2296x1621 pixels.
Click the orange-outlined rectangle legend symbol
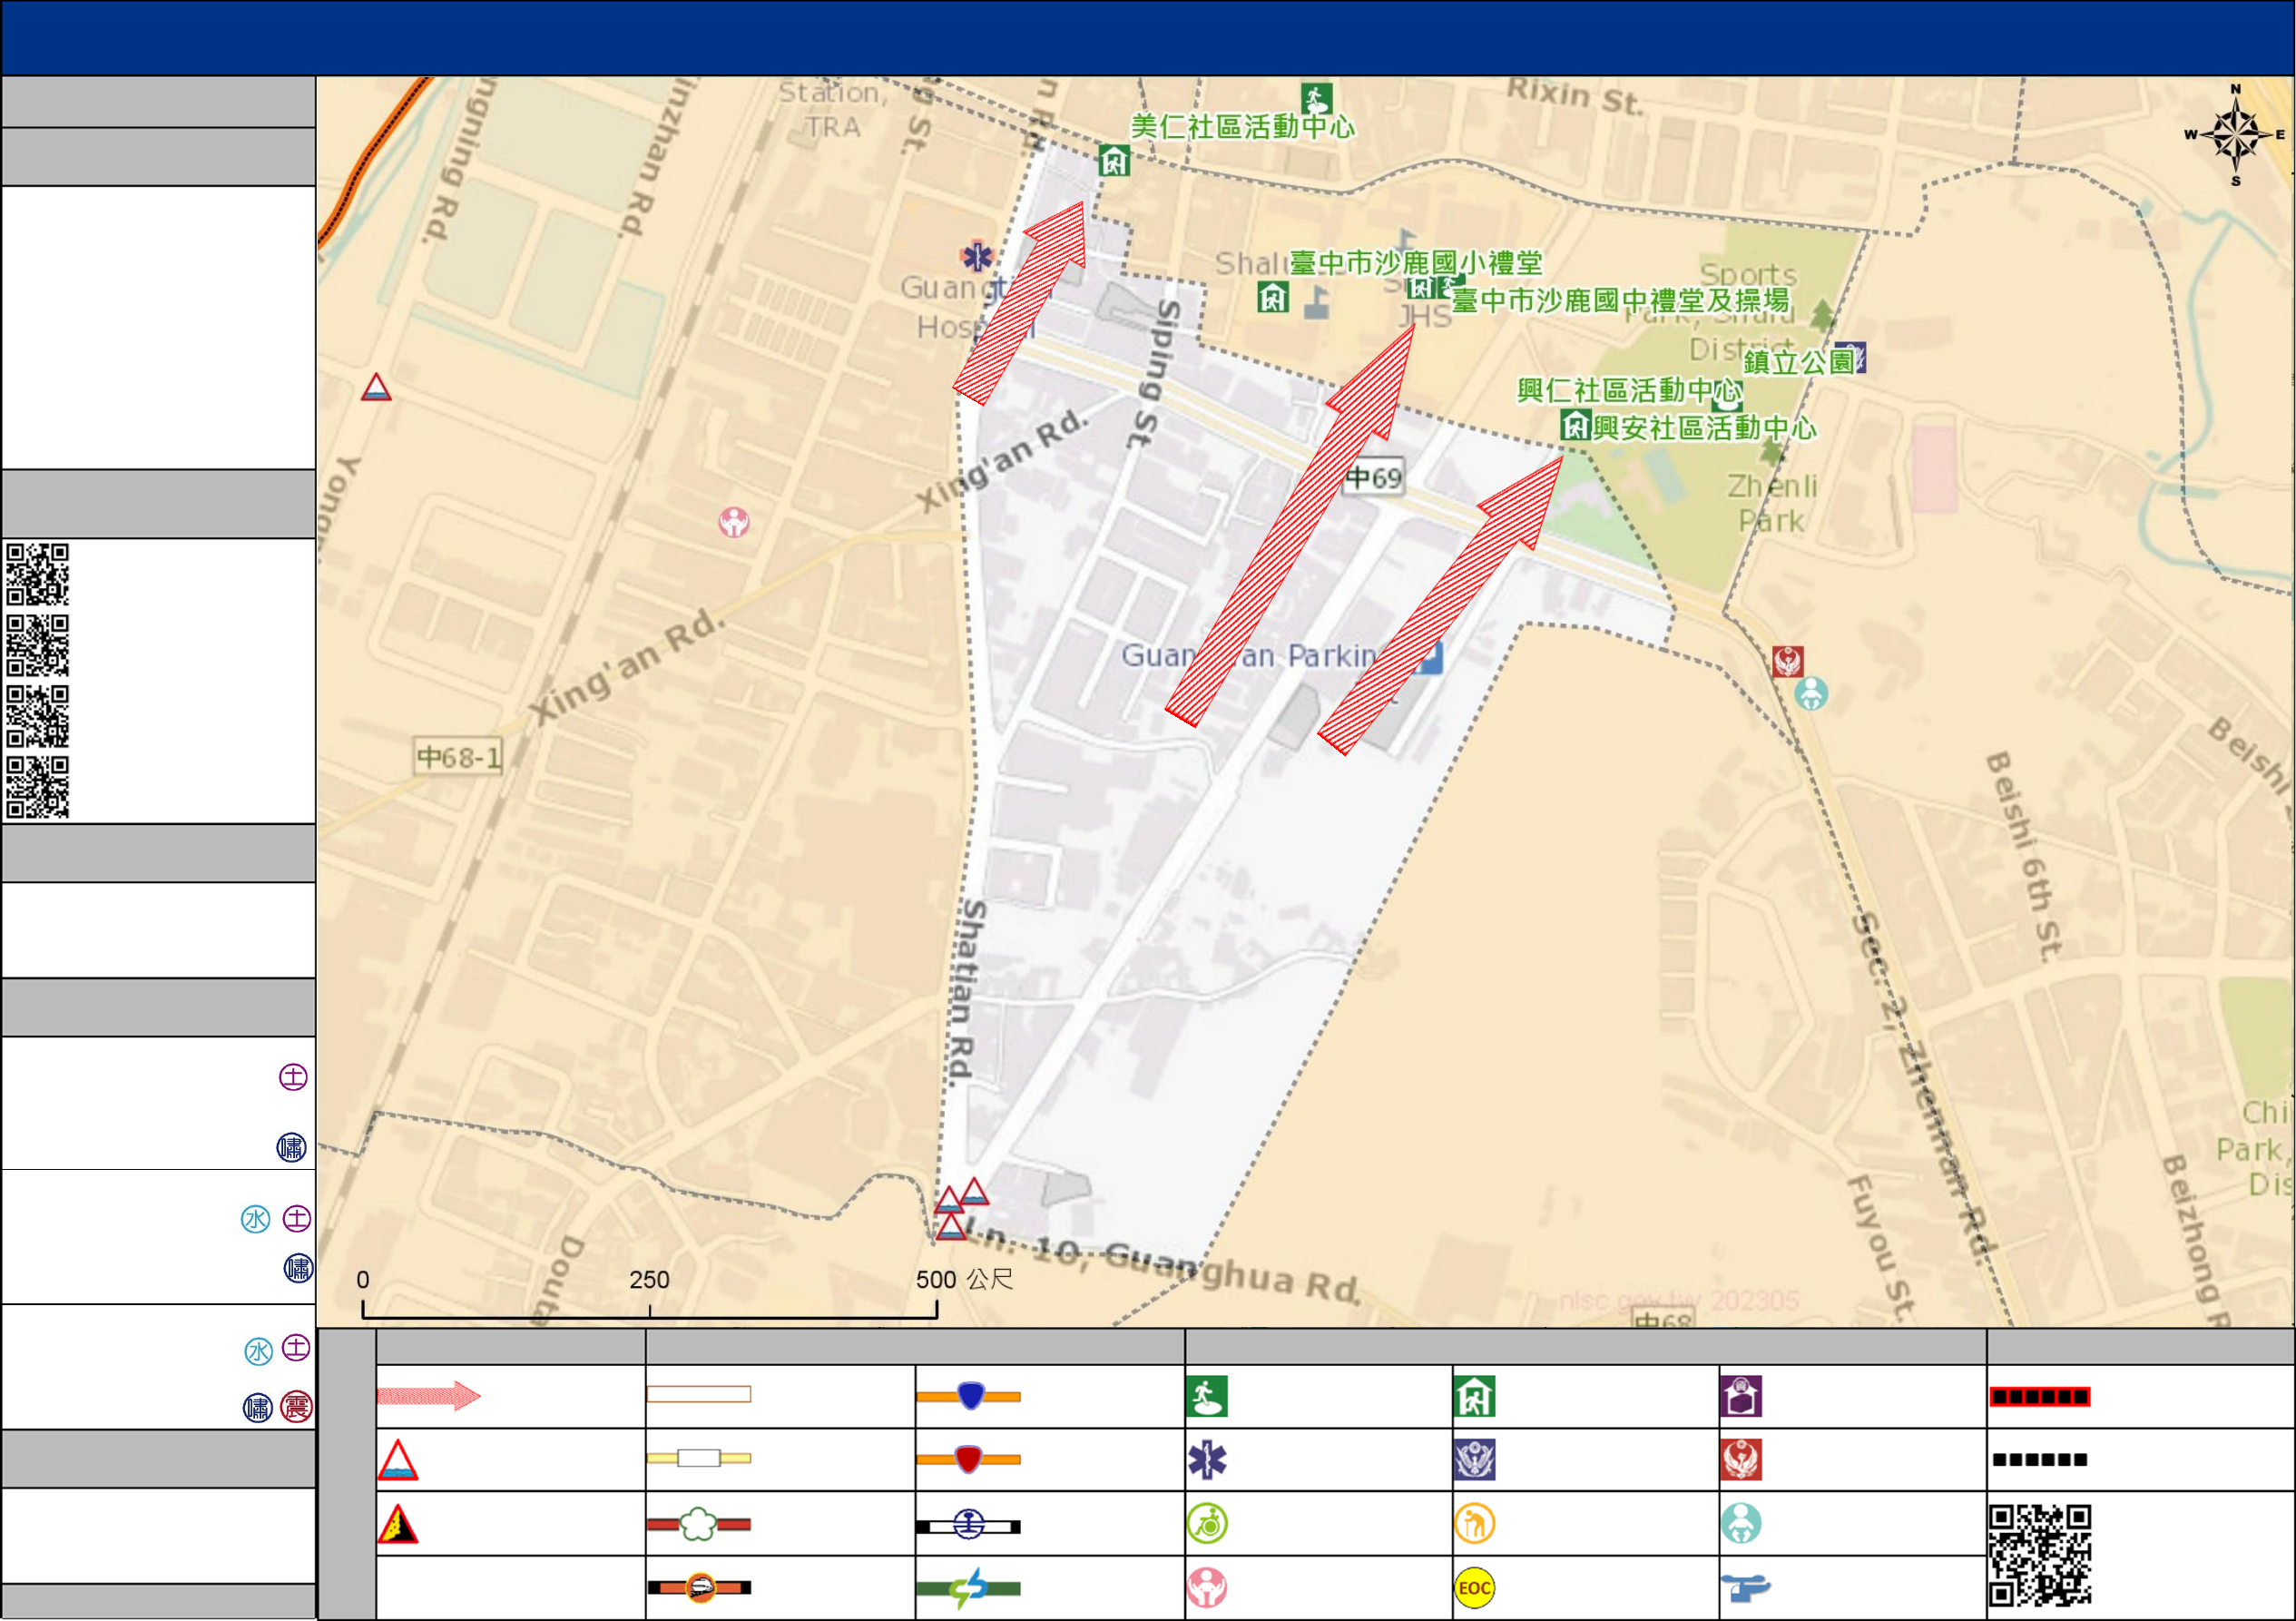tap(699, 1394)
